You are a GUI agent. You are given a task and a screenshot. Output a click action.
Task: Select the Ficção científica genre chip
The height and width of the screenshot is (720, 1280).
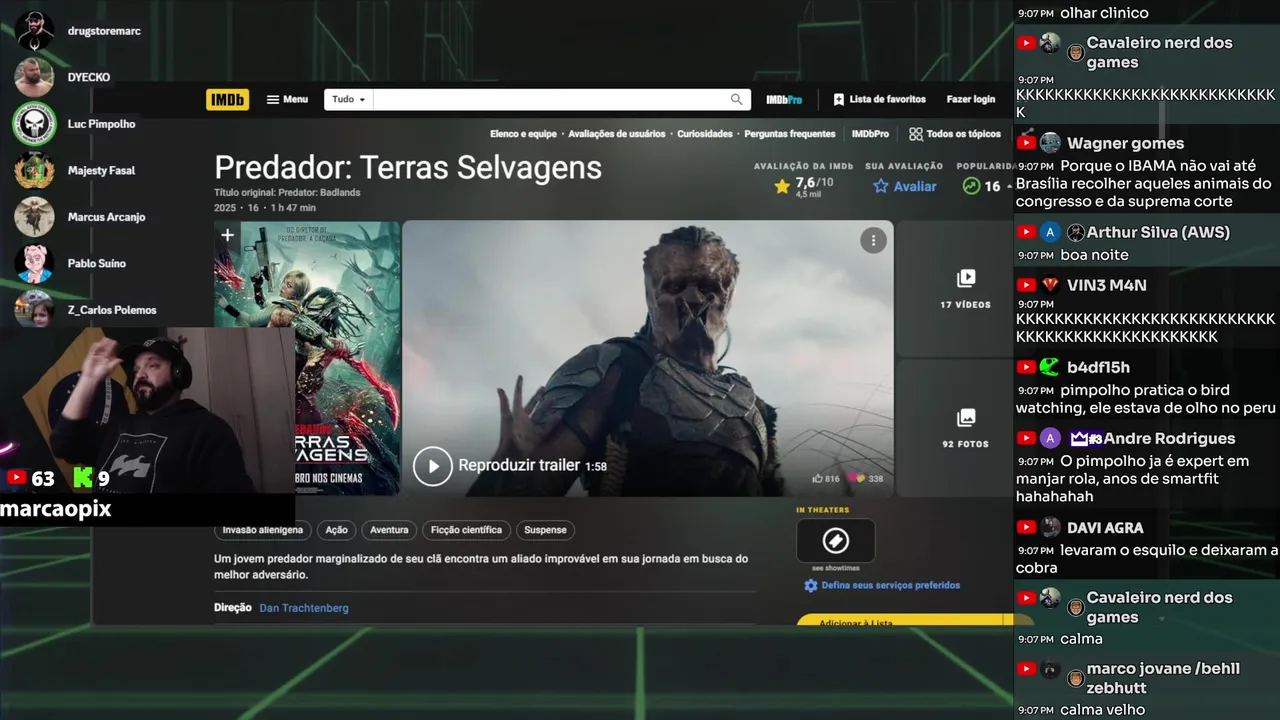coord(467,530)
